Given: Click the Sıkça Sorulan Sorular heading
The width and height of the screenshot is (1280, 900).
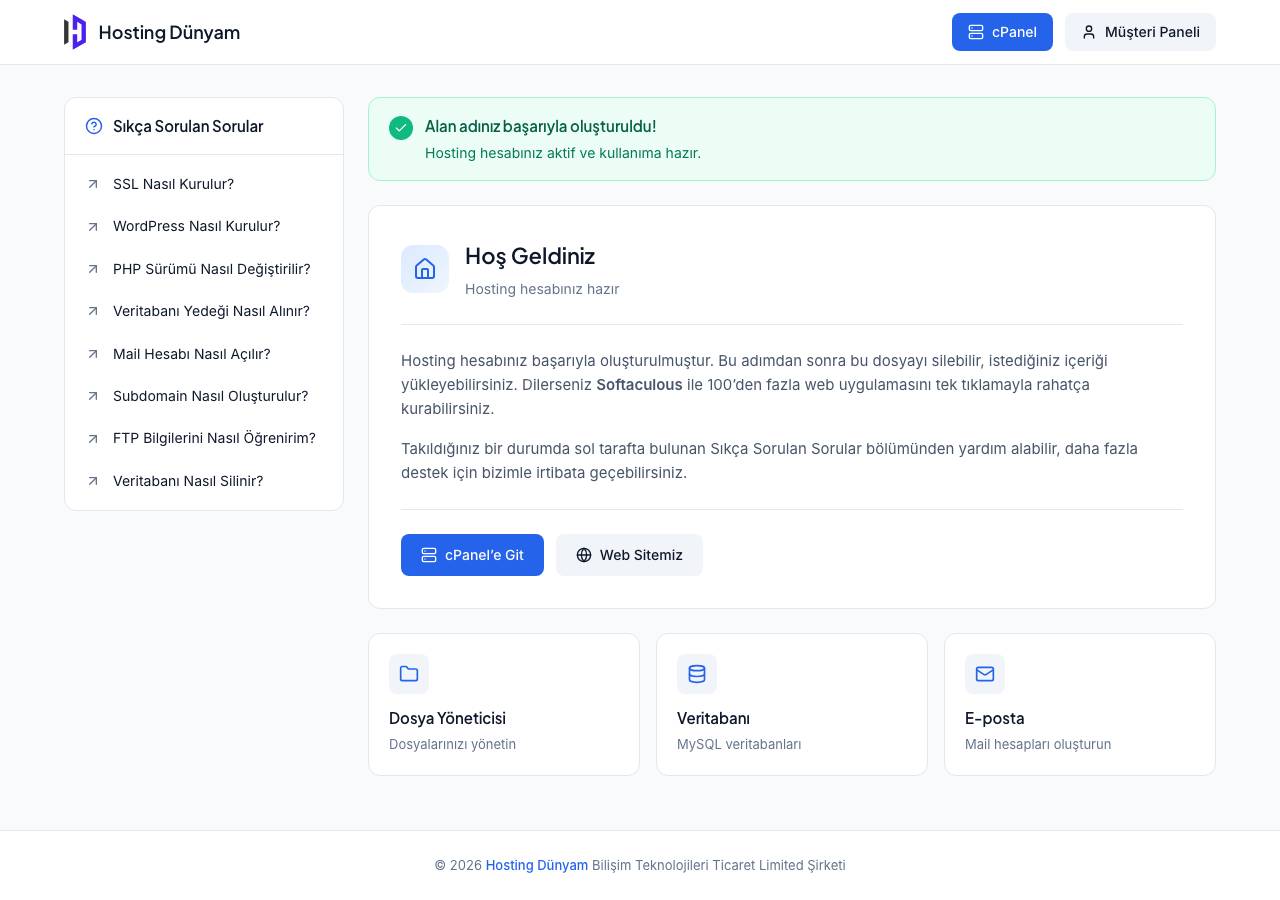Looking at the screenshot, I should point(188,126).
